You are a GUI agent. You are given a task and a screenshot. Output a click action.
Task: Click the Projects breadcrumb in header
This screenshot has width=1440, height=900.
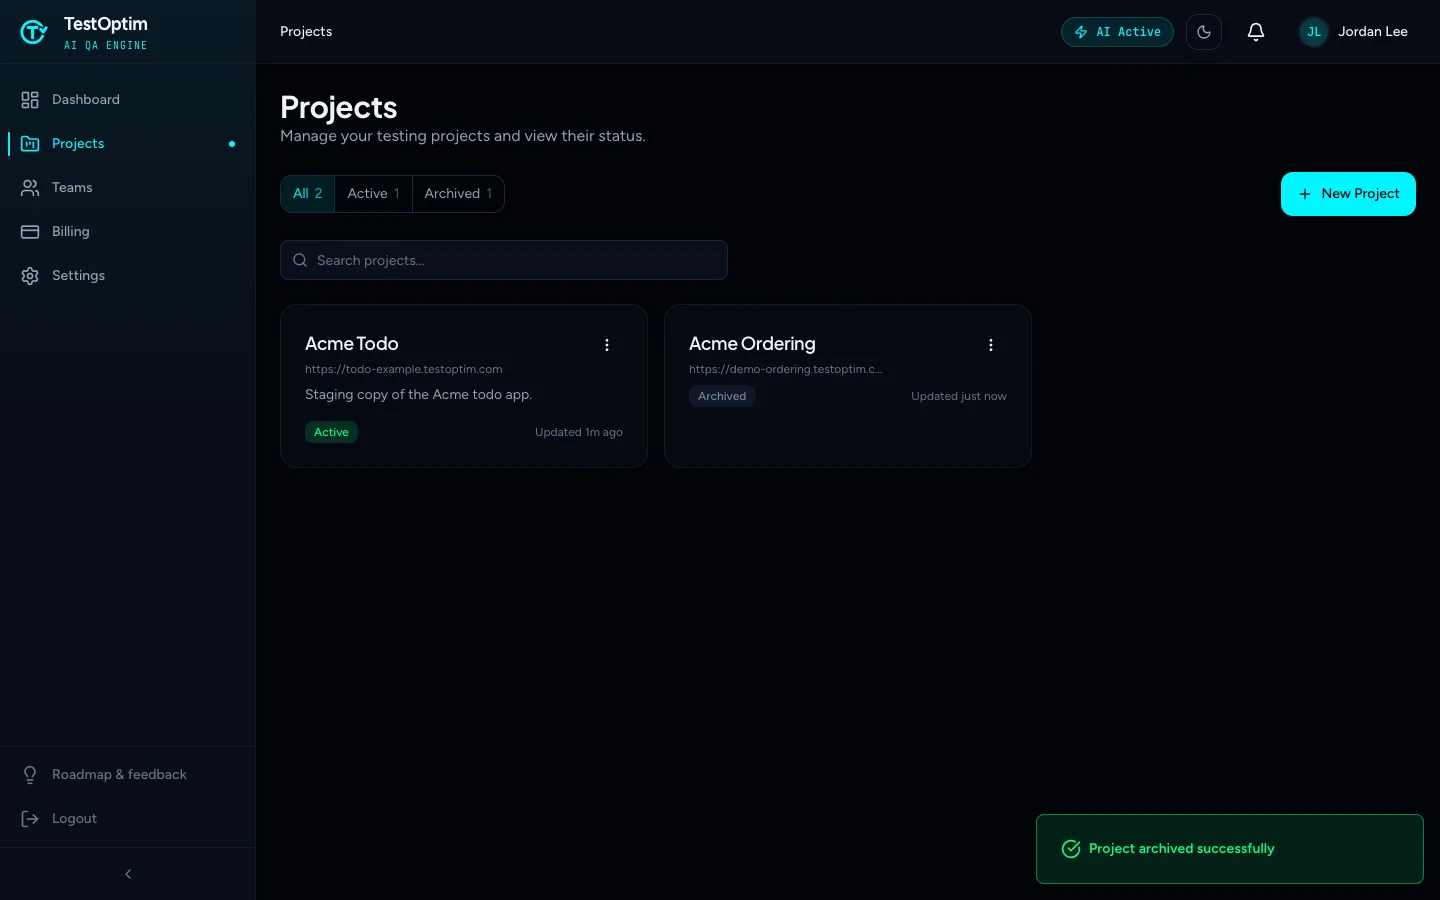click(x=306, y=32)
